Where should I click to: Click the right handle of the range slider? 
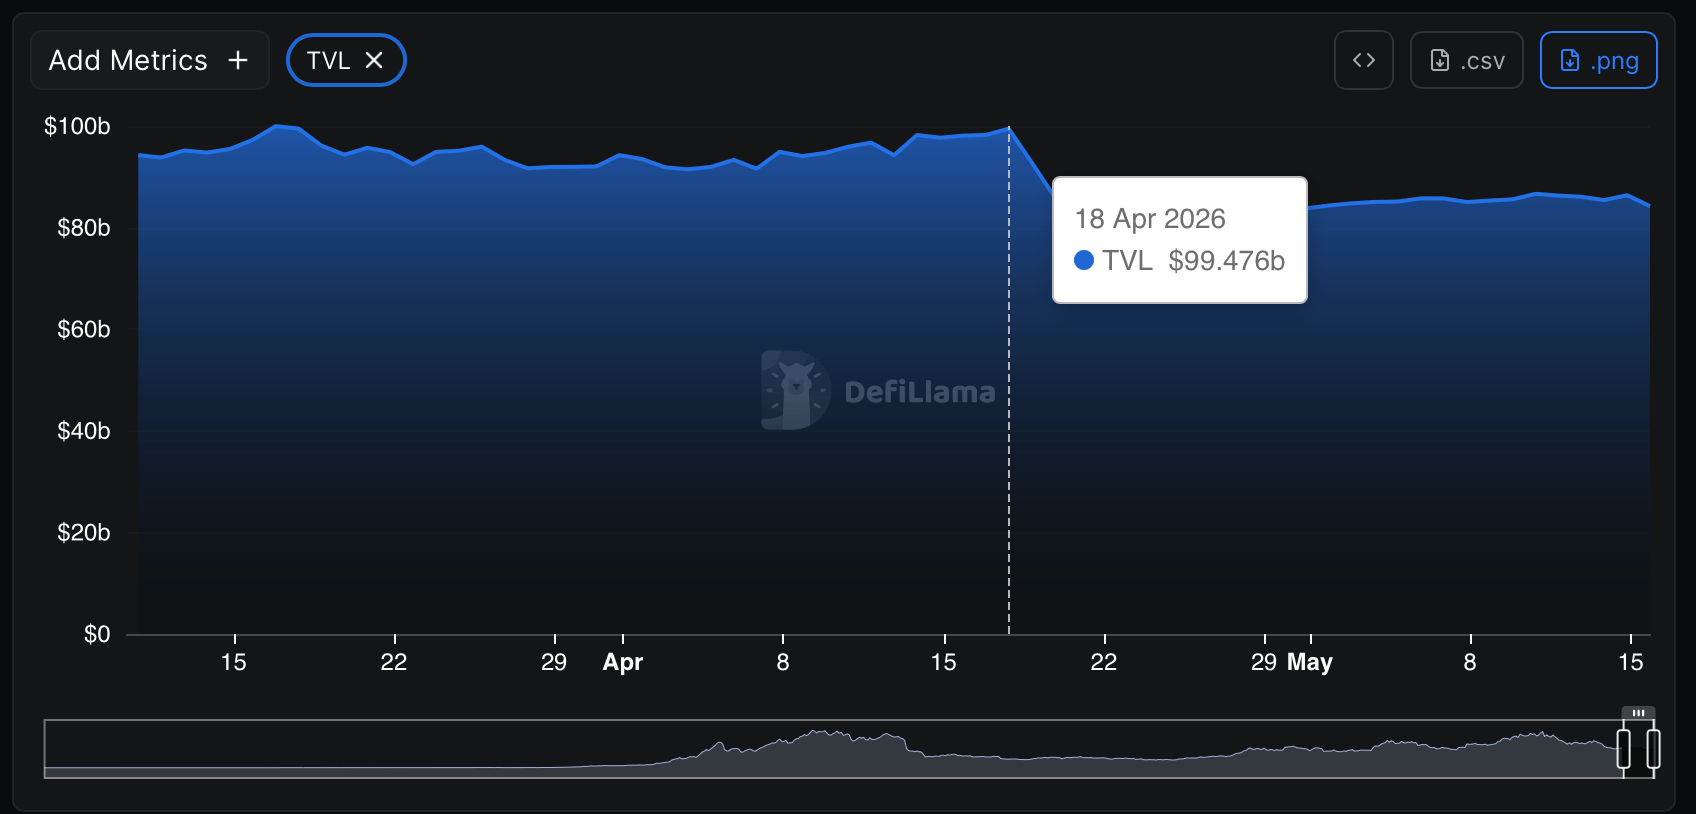tap(1654, 749)
